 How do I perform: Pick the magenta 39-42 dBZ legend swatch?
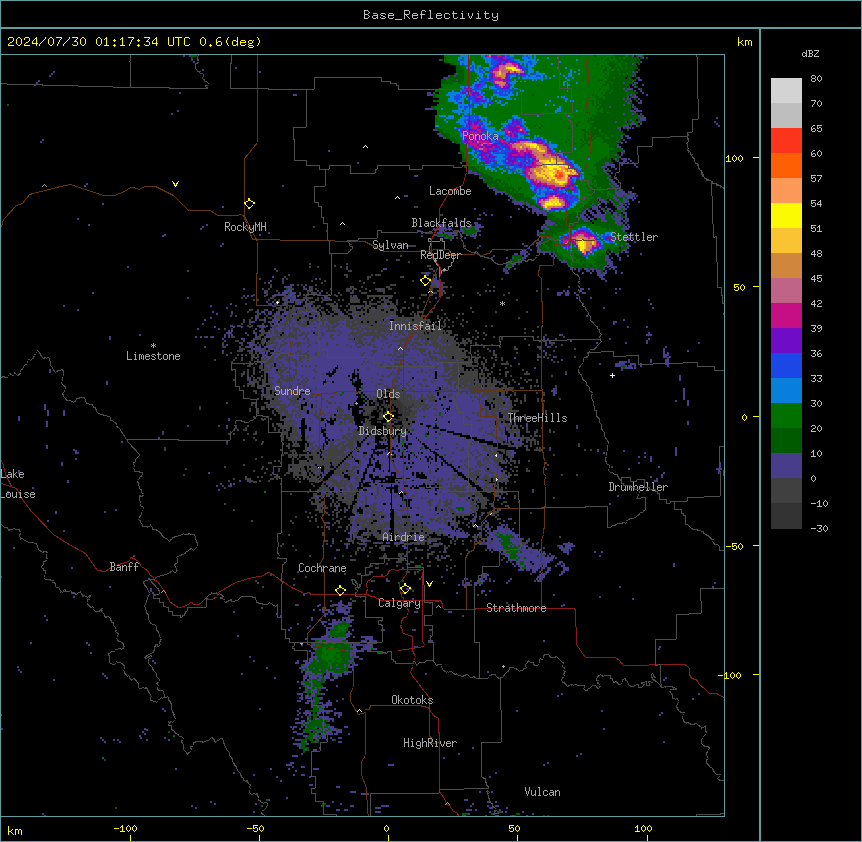click(x=786, y=315)
